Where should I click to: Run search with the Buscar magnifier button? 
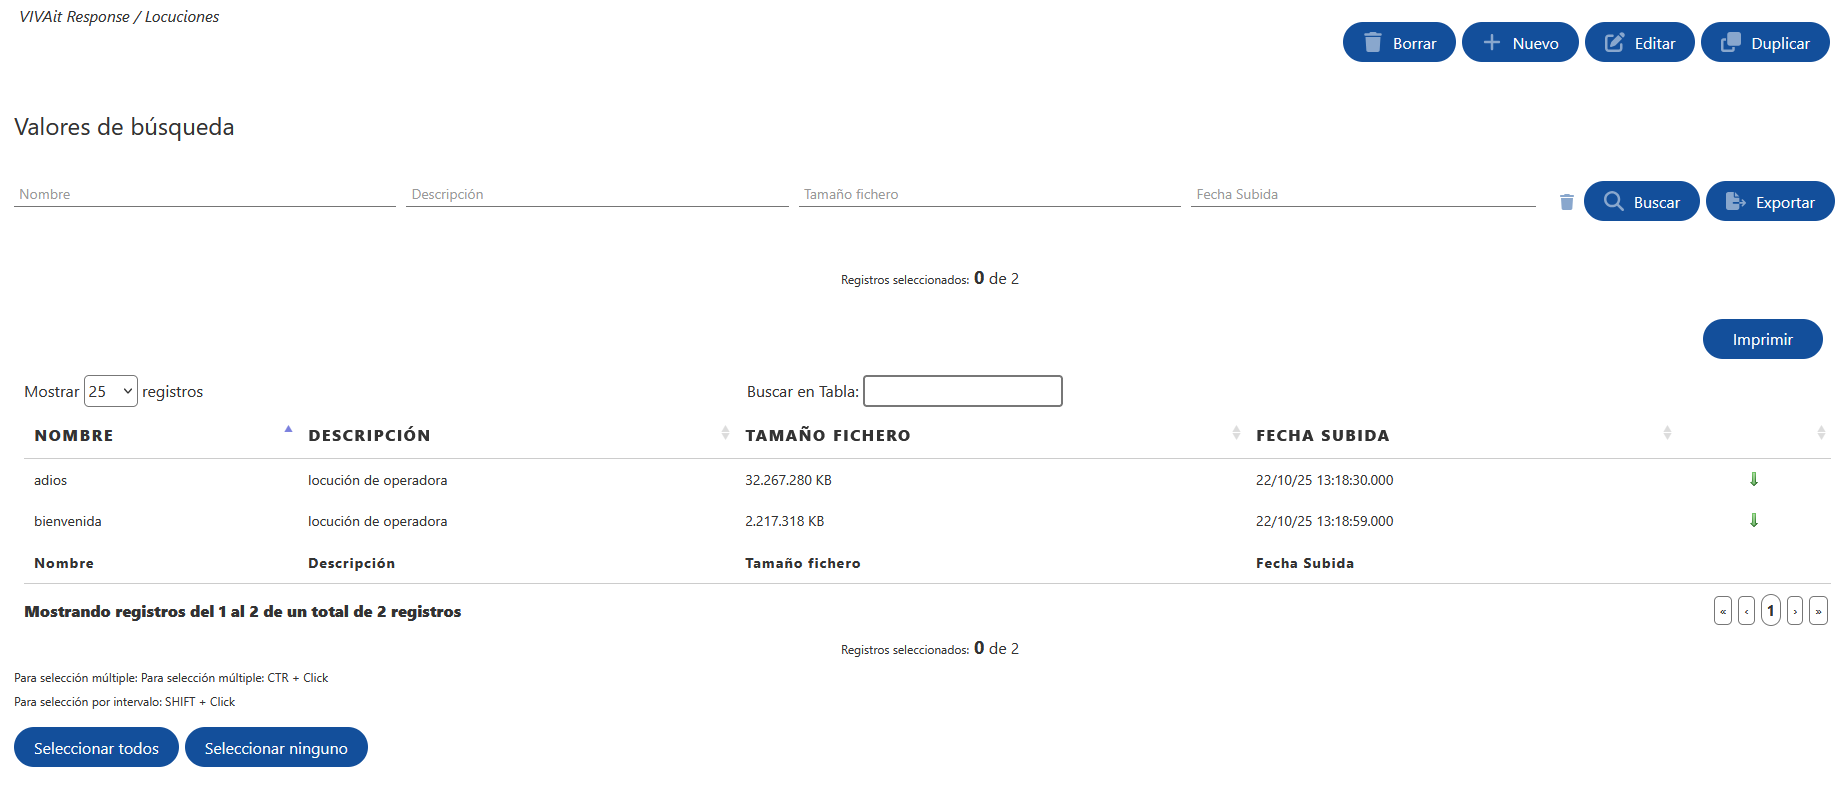point(1641,202)
